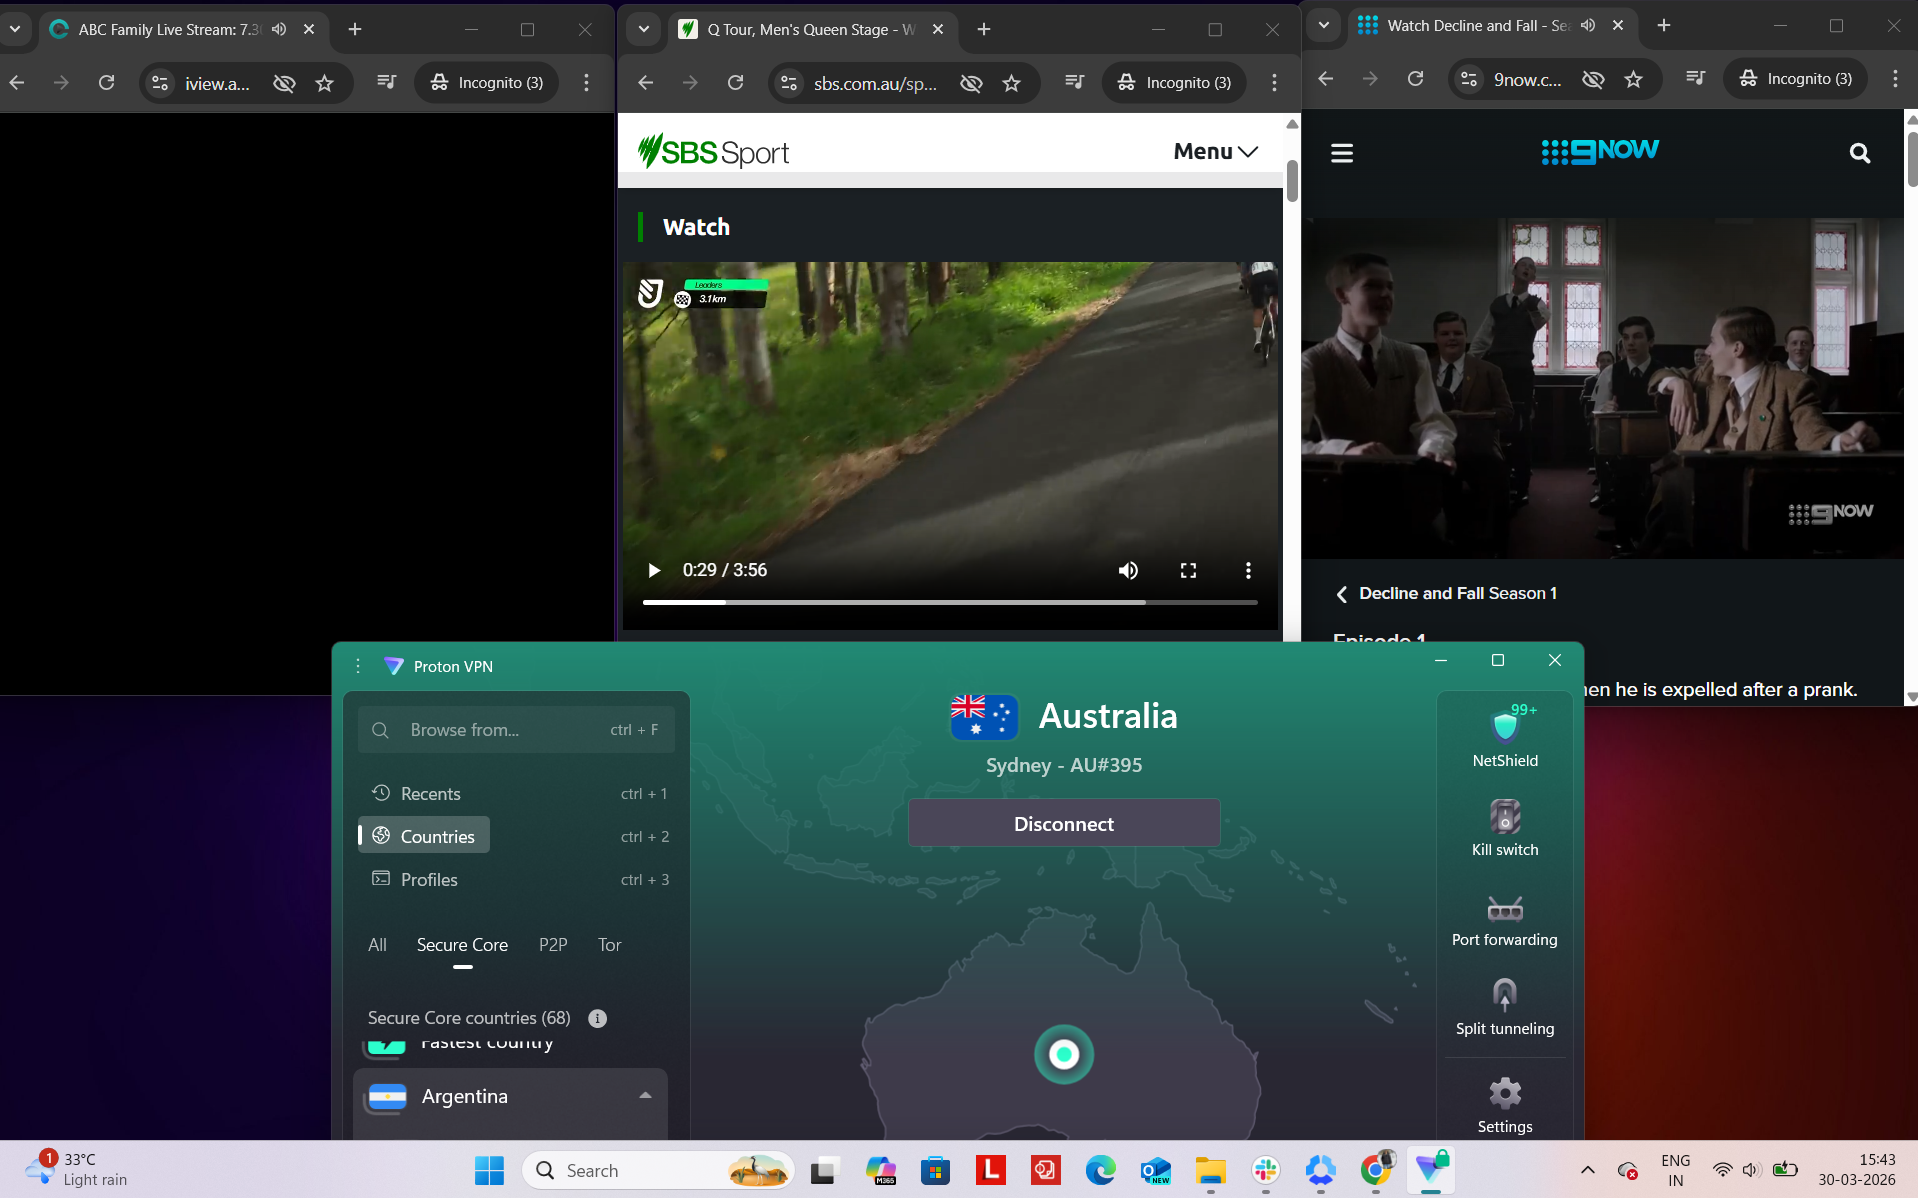Select the Tor tab in Proton VPN
Viewport: 1918px width, 1198px height.
pyautogui.click(x=609, y=944)
